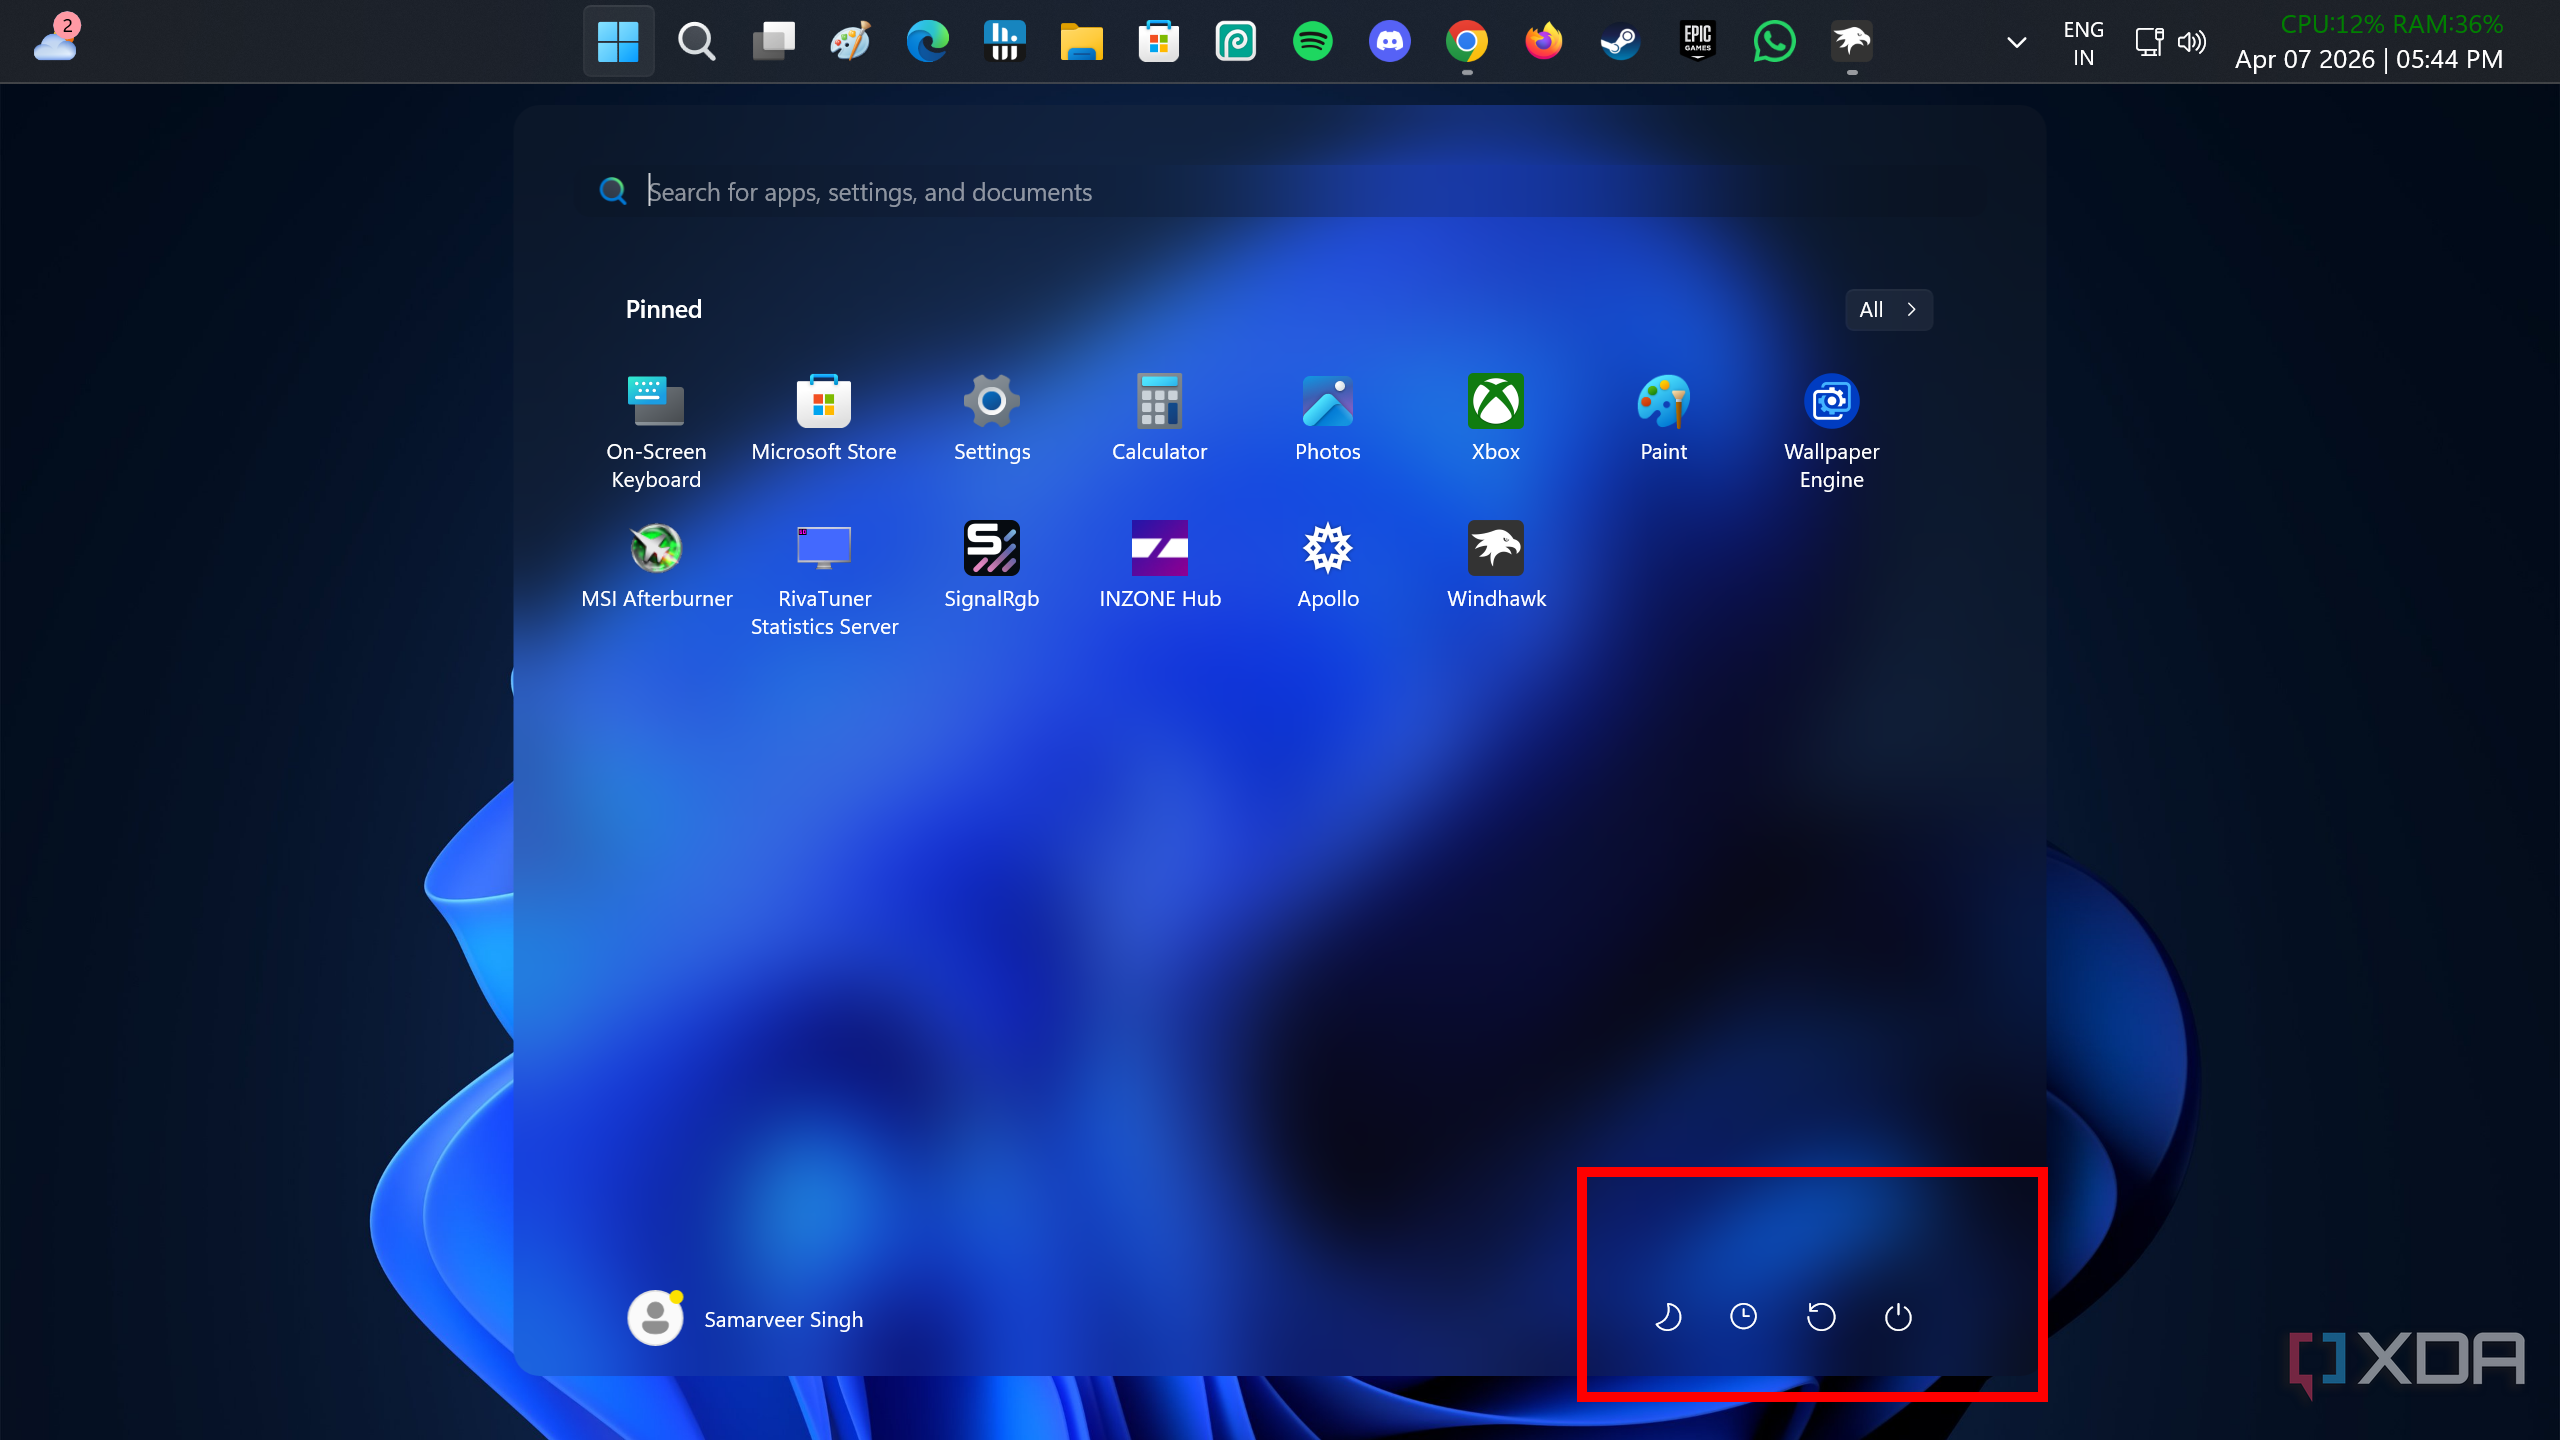
Task: Open weather widget on taskbar
Action: 56,40
